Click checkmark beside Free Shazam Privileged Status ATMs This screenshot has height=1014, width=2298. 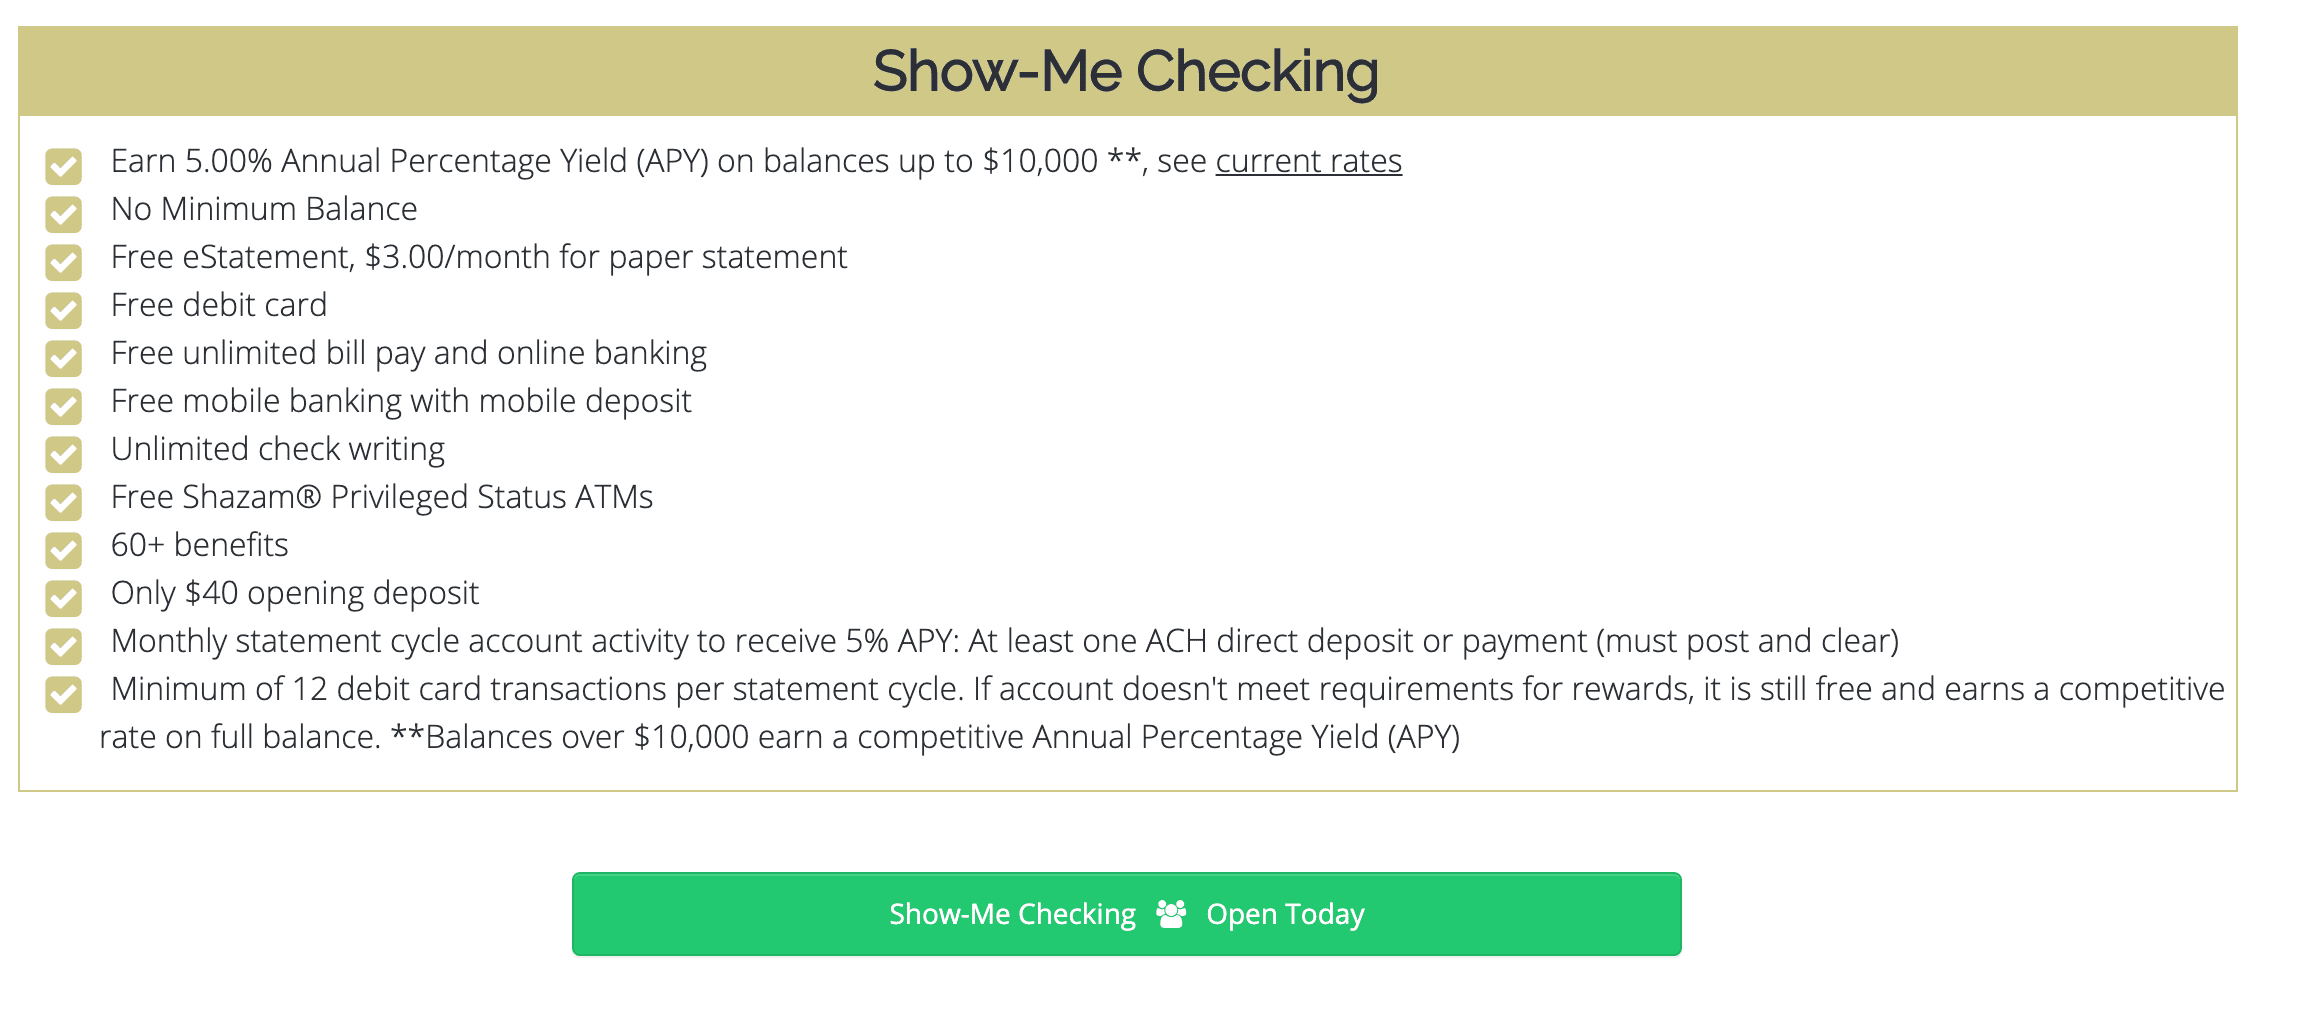click(63, 502)
